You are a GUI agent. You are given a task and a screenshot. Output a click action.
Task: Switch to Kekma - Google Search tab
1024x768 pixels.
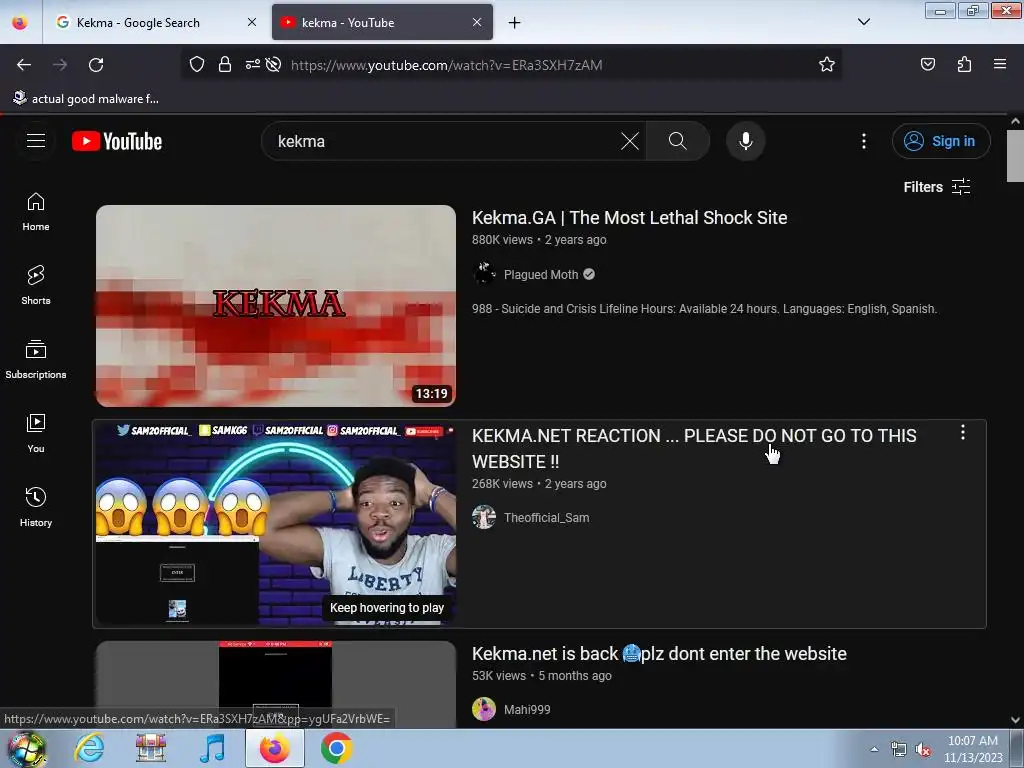tap(155, 22)
